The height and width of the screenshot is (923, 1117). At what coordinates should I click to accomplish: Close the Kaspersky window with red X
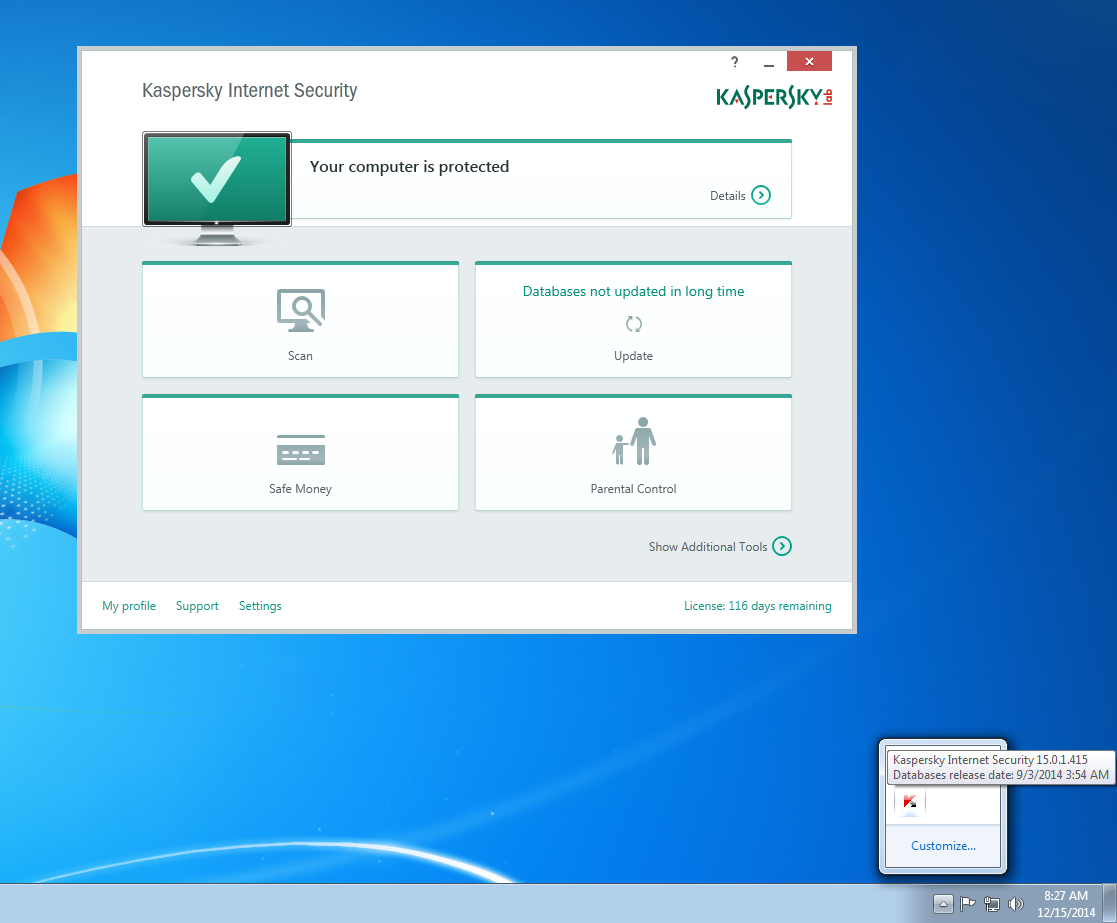click(x=809, y=61)
